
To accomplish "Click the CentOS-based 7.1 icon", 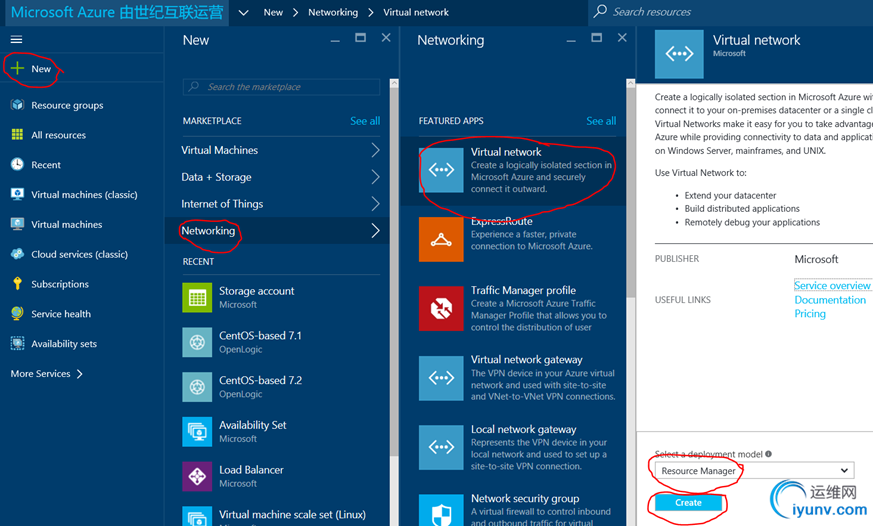I will click(x=197, y=342).
